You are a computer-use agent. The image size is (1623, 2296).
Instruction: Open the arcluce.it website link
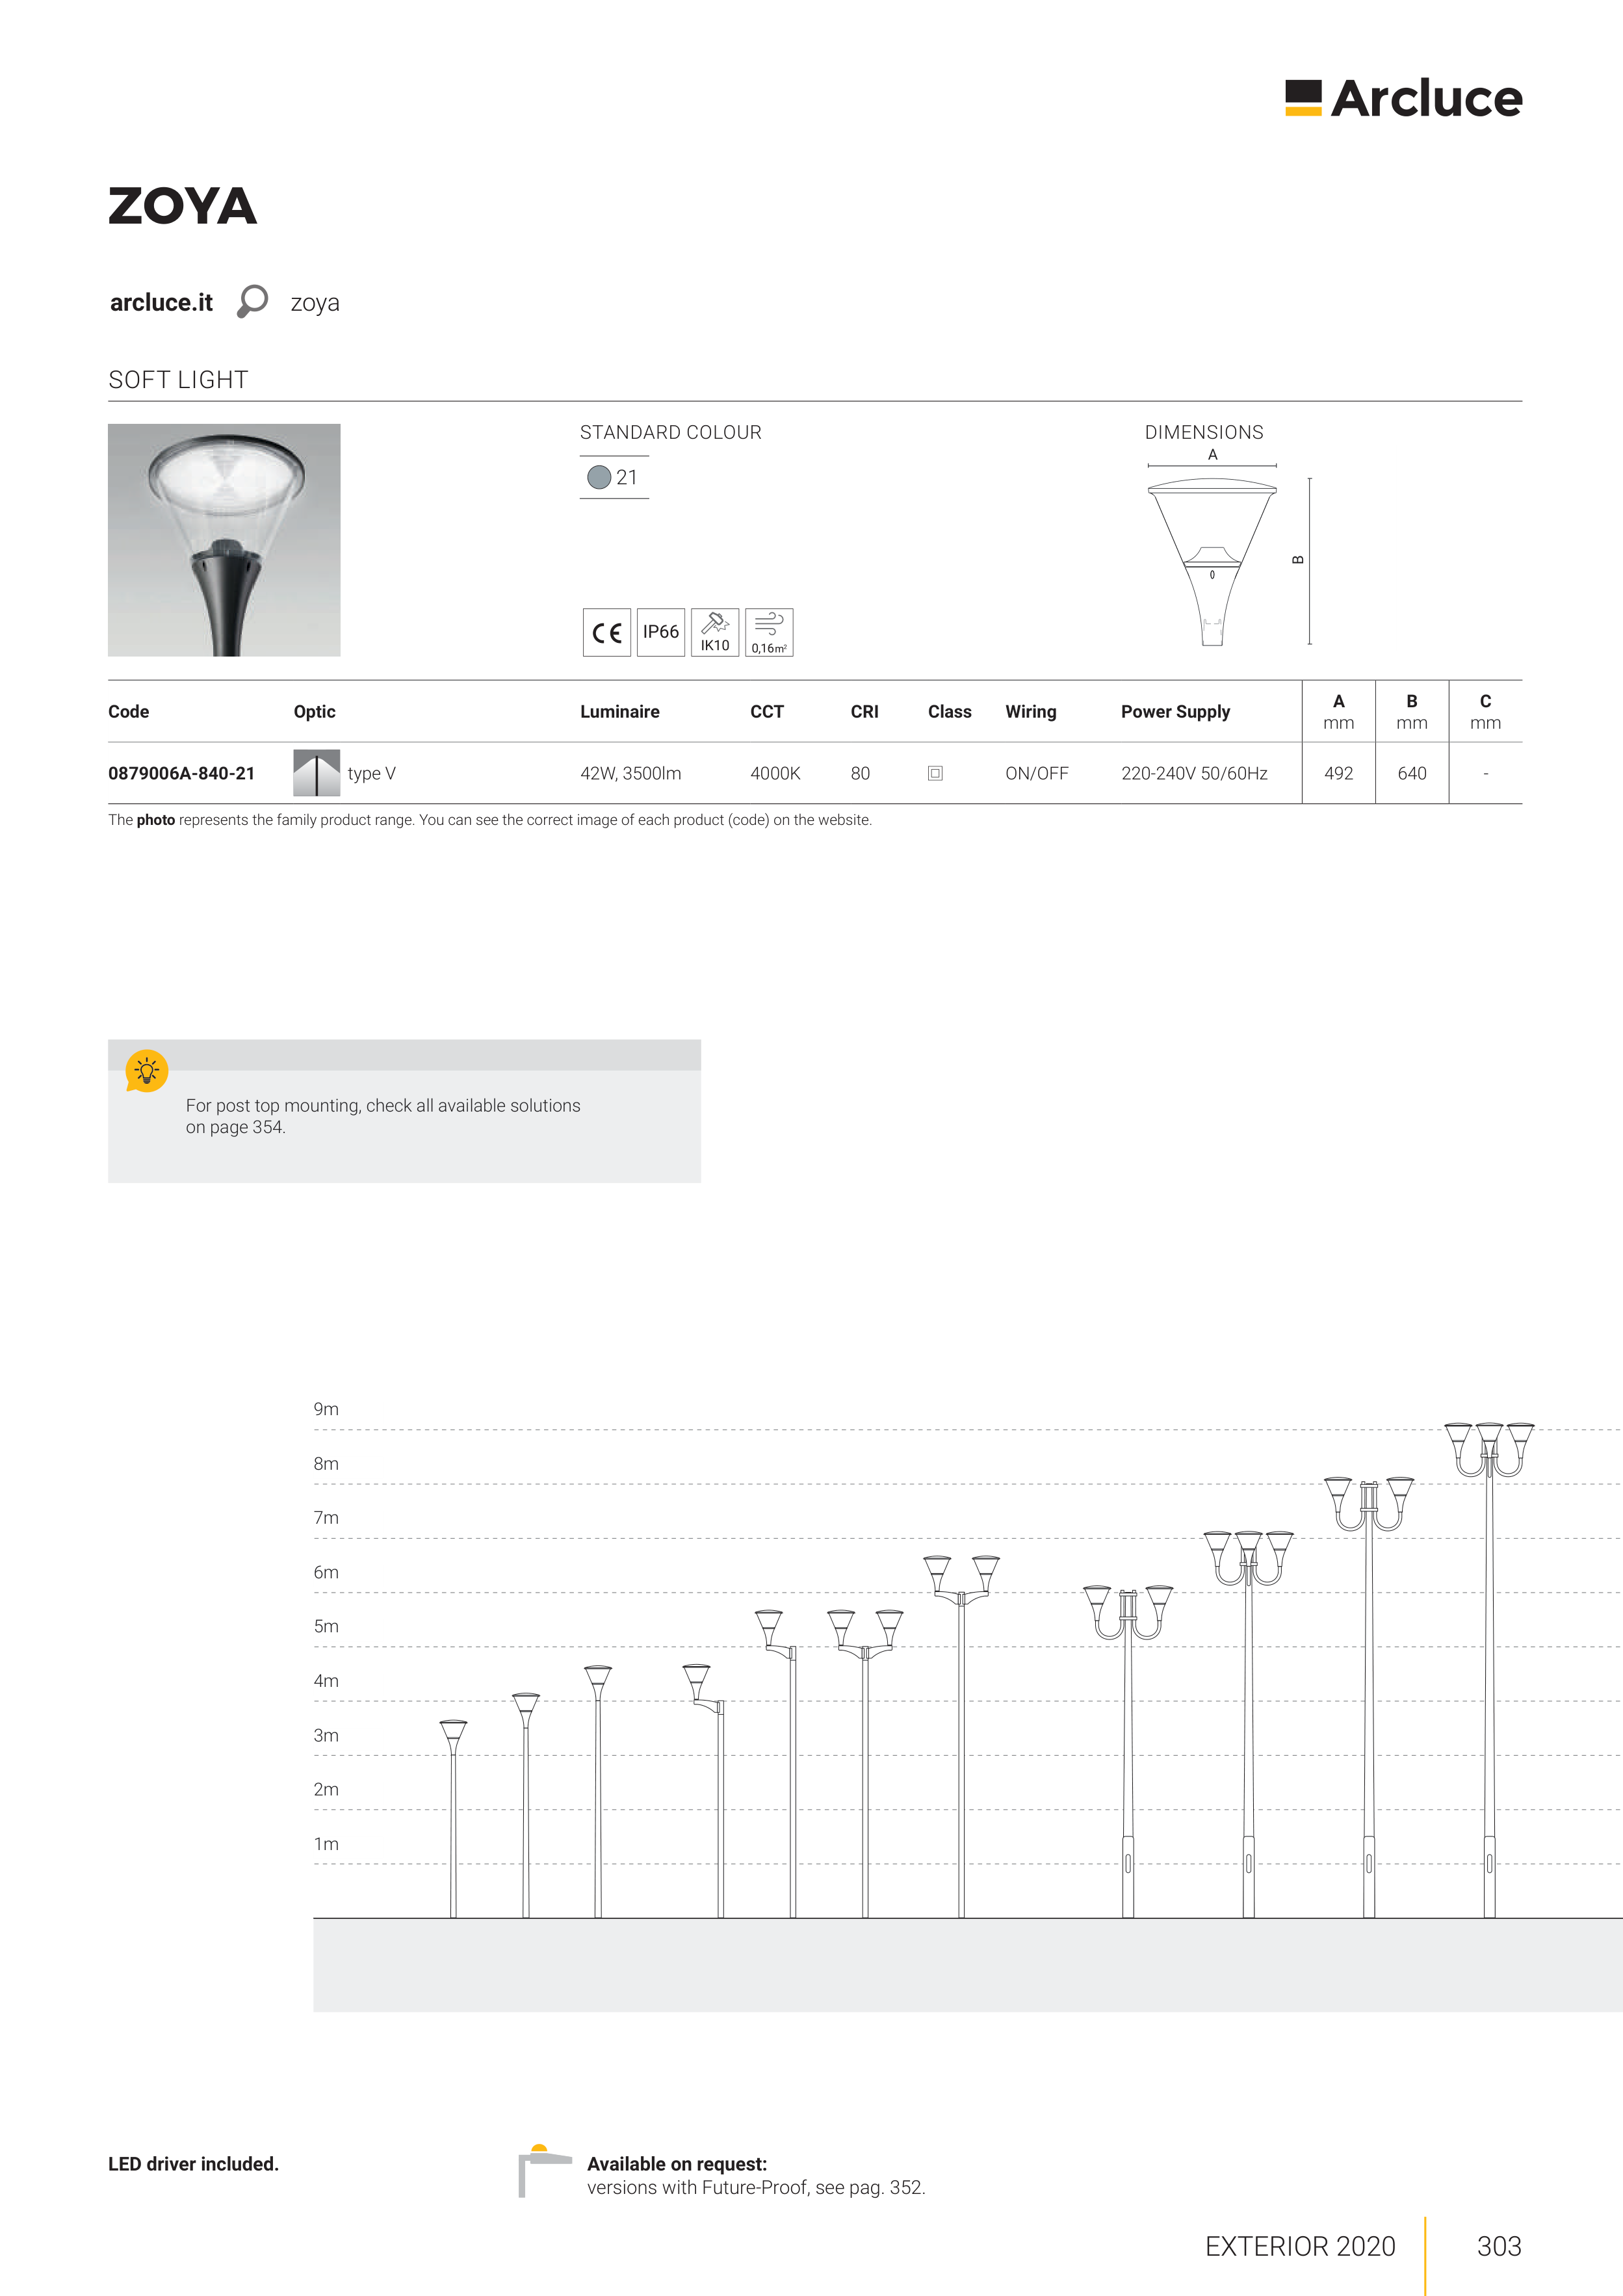[x=161, y=303]
